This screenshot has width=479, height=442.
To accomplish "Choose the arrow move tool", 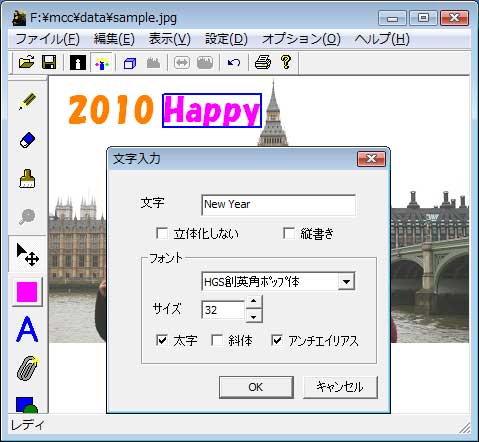I will click(28, 254).
